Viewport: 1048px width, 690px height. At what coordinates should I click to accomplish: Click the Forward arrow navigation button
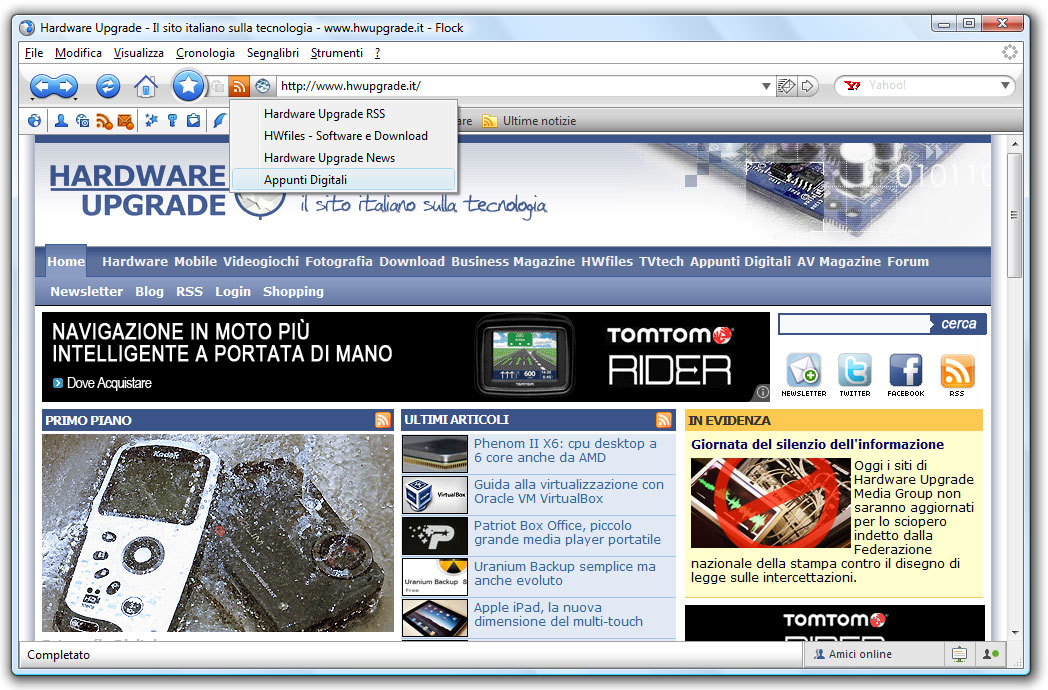point(66,86)
